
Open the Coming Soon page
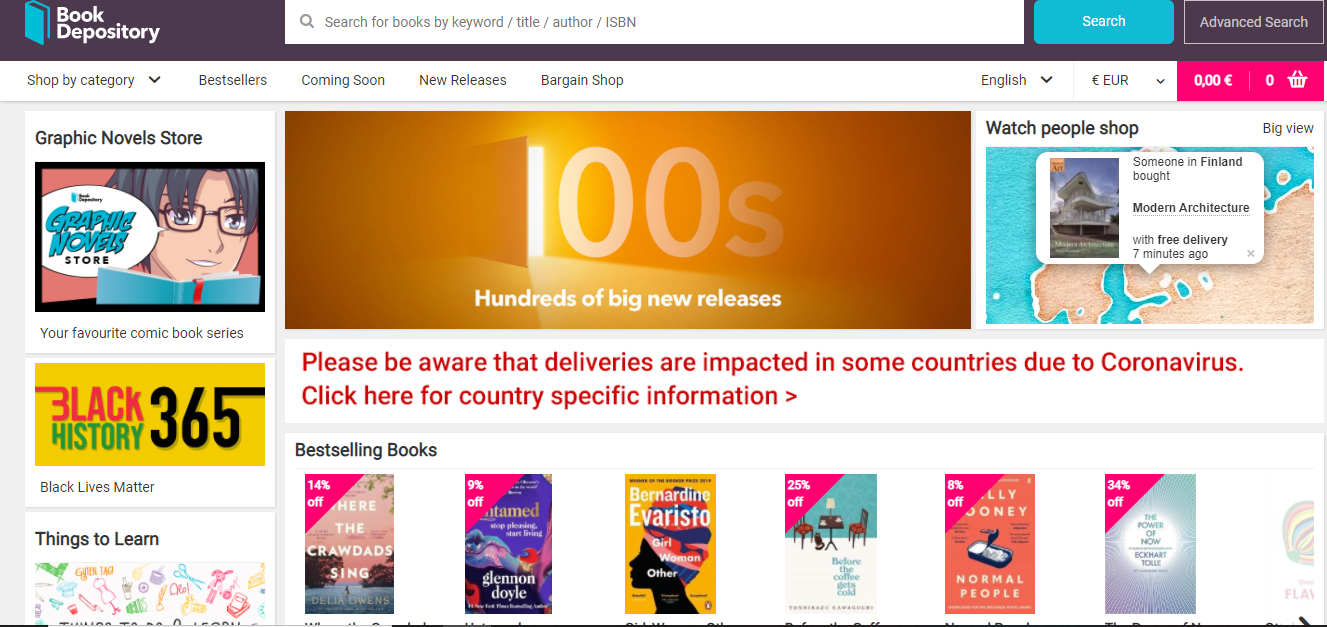(x=343, y=80)
